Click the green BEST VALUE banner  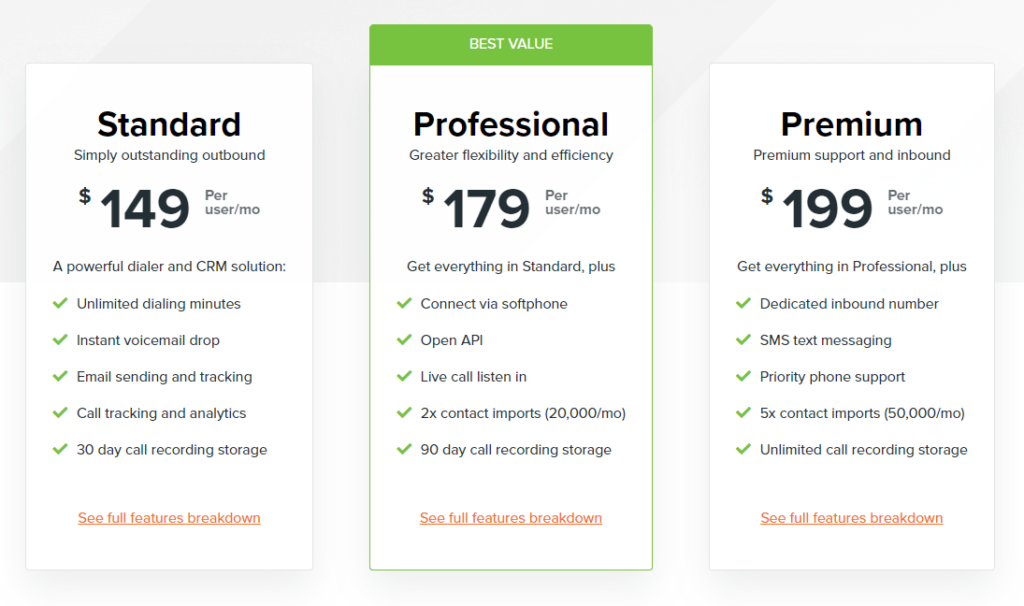pyautogui.click(x=511, y=44)
